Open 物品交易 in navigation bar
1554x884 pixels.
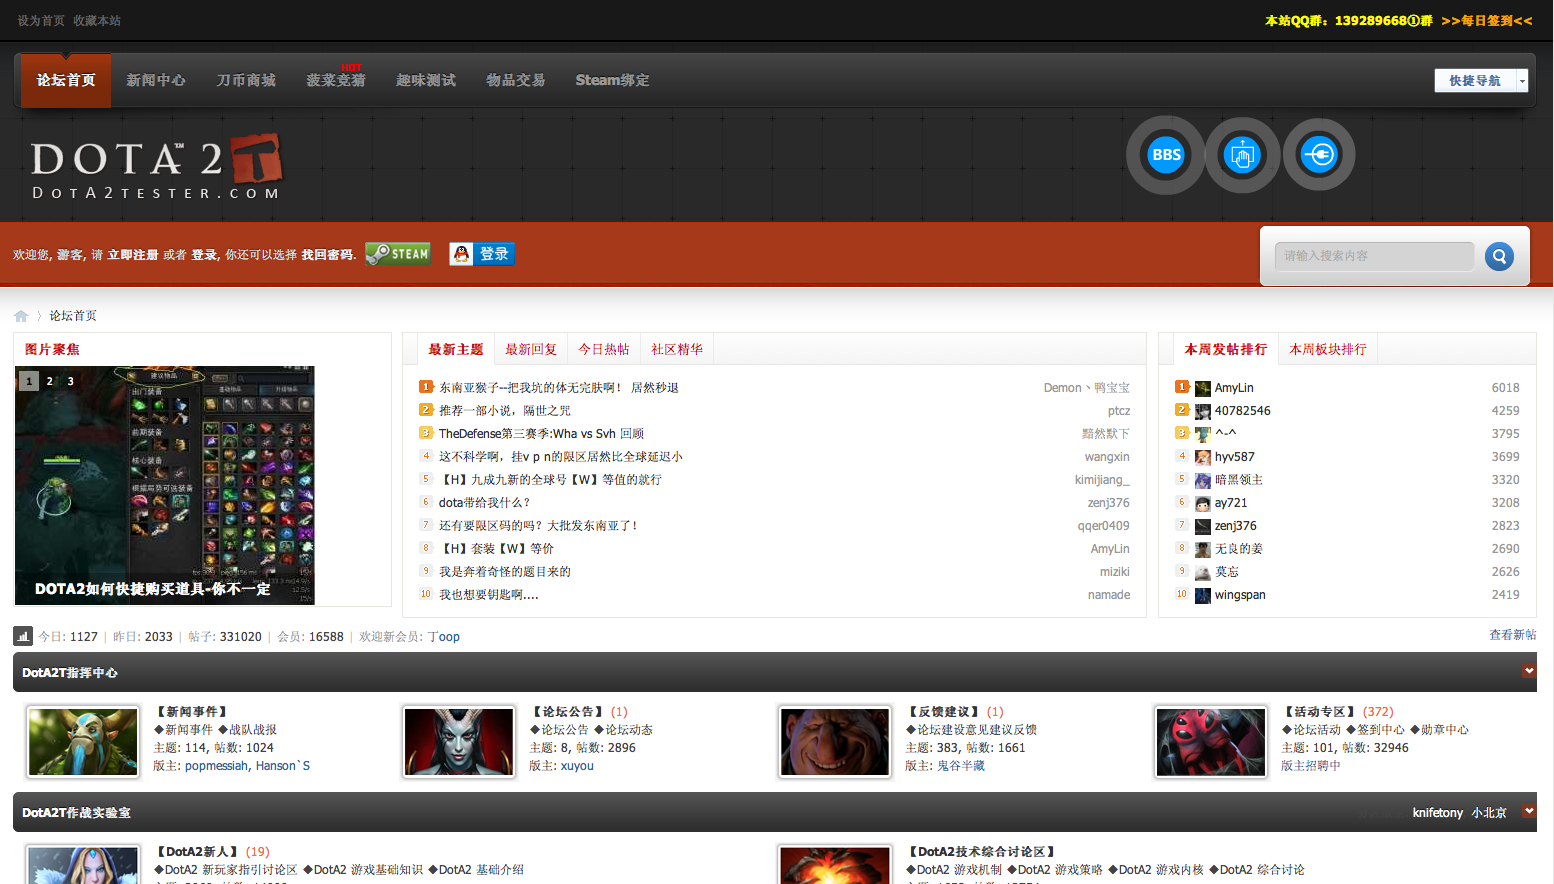516,80
